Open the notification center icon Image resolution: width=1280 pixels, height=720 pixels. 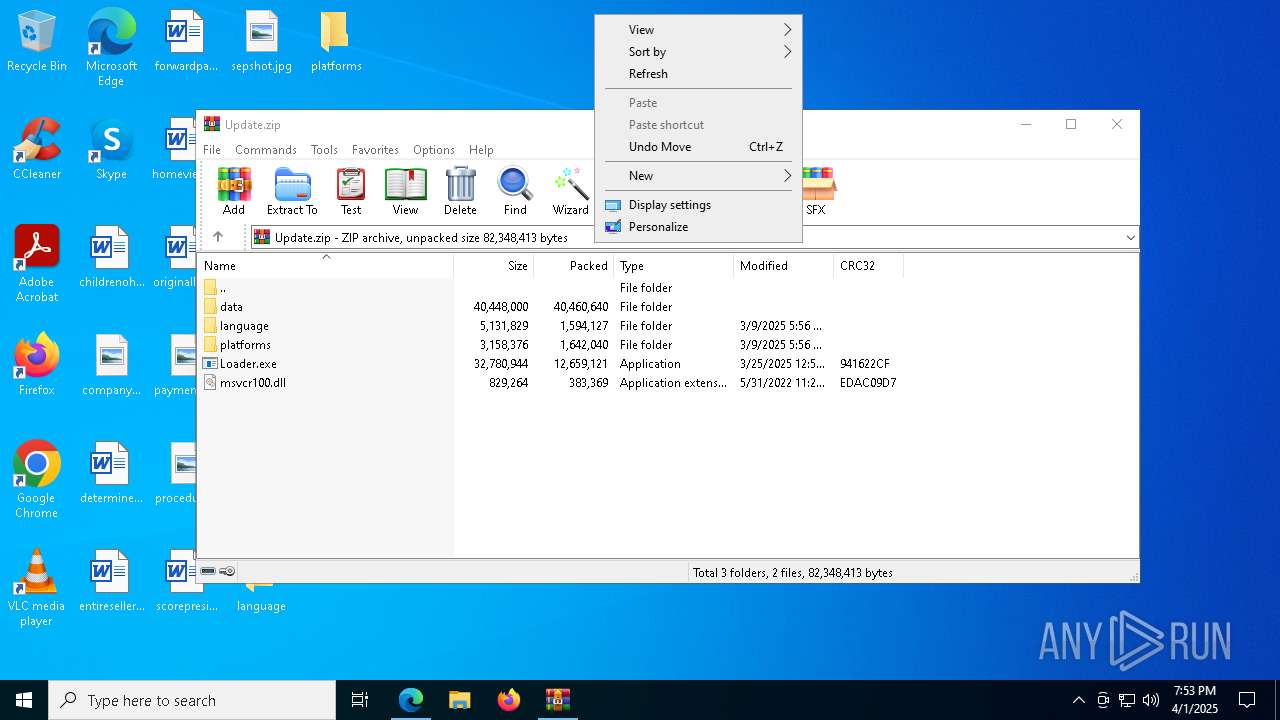[1247, 700]
